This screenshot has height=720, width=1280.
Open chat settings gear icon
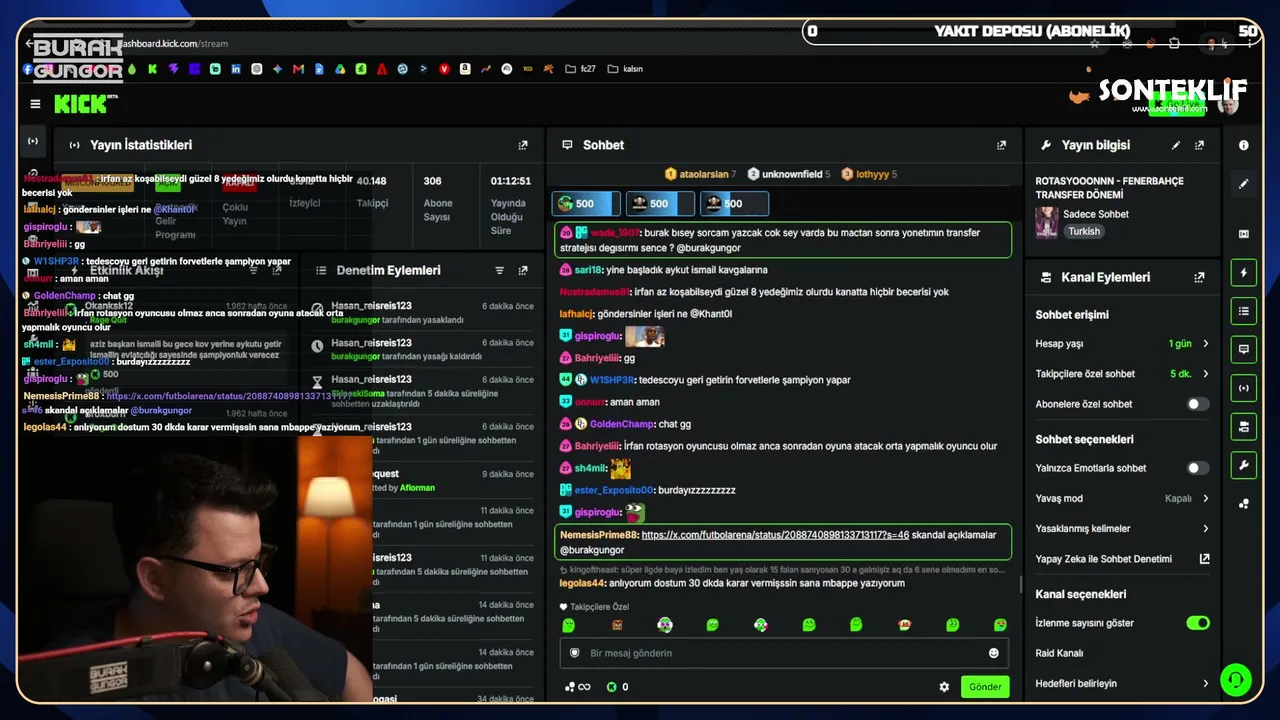(944, 687)
